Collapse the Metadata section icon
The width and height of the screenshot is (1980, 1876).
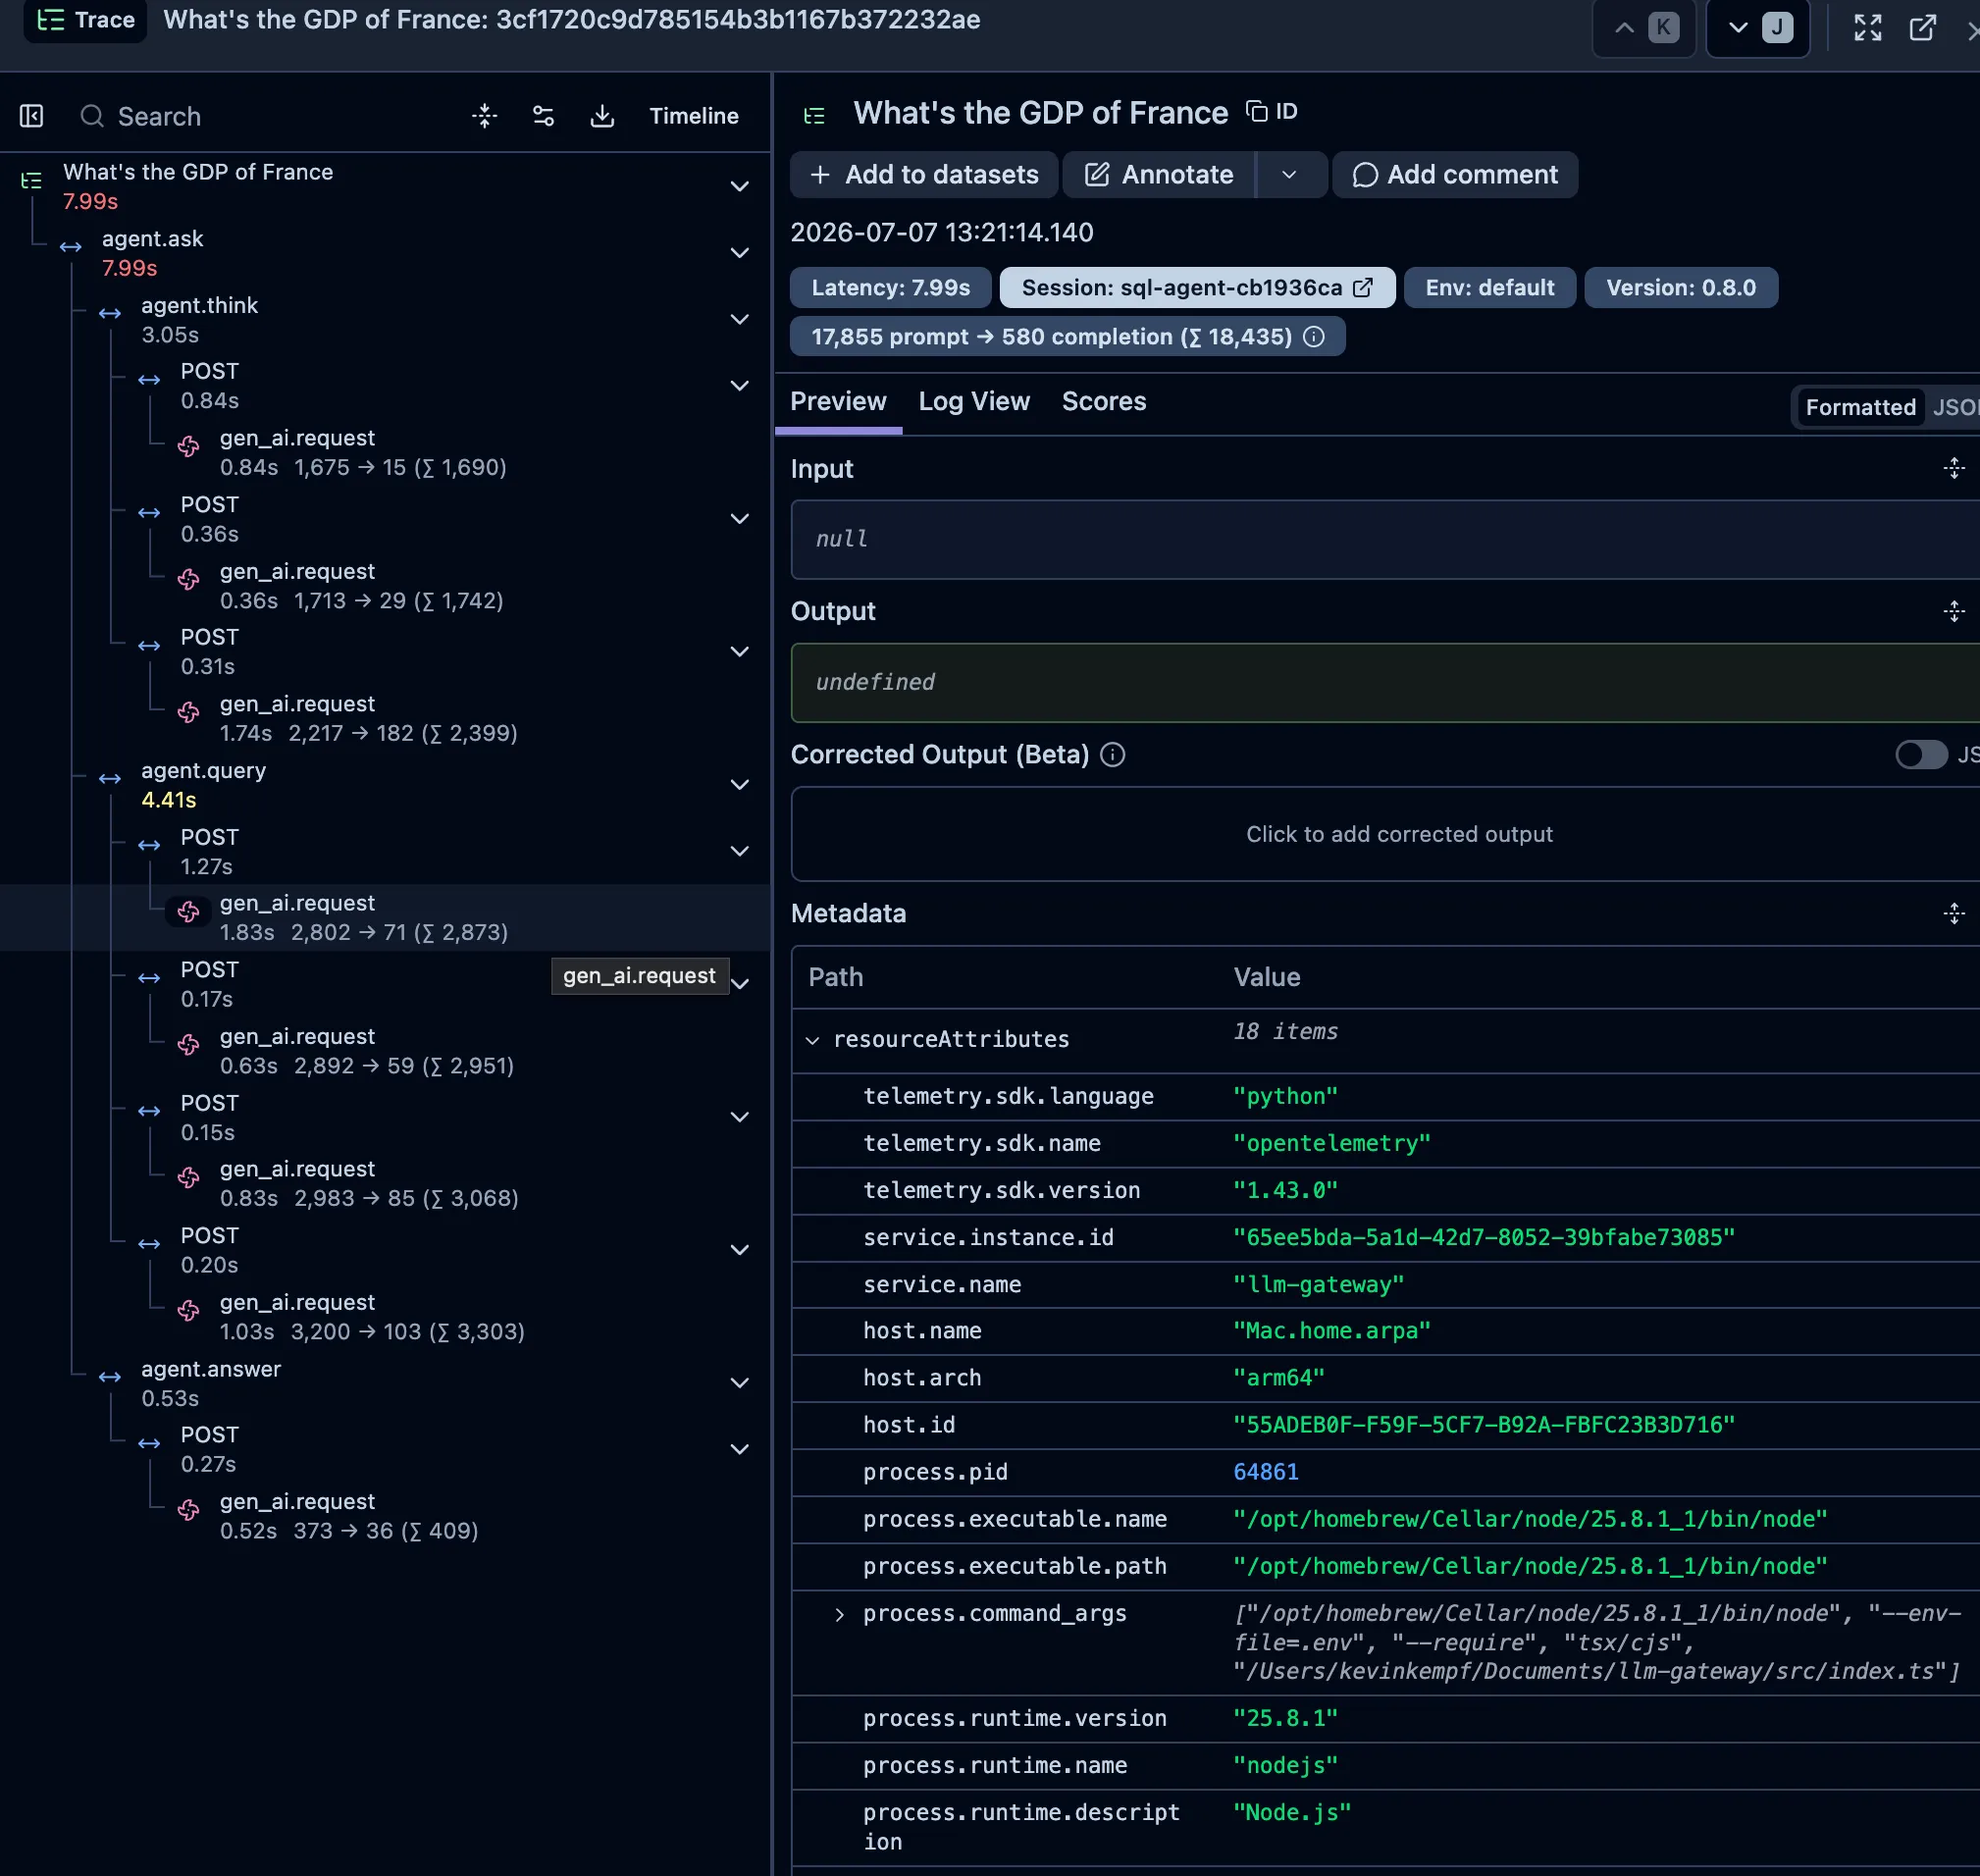tap(1953, 913)
